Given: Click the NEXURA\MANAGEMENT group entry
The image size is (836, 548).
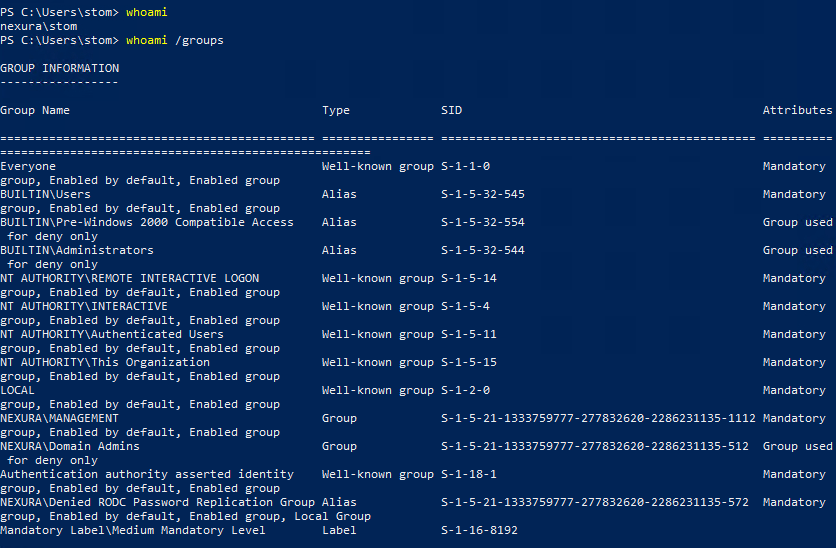Looking at the screenshot, I should 59,418.
